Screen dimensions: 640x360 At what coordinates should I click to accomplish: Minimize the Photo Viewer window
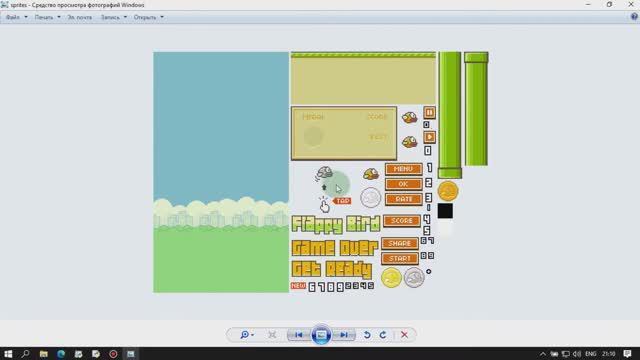588,4
